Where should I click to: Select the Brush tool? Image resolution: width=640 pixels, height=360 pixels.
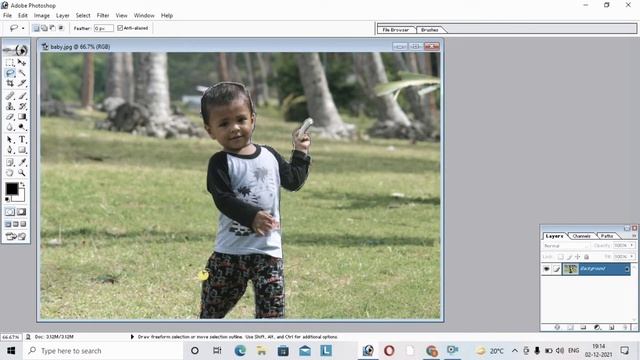tap(22, 96)
